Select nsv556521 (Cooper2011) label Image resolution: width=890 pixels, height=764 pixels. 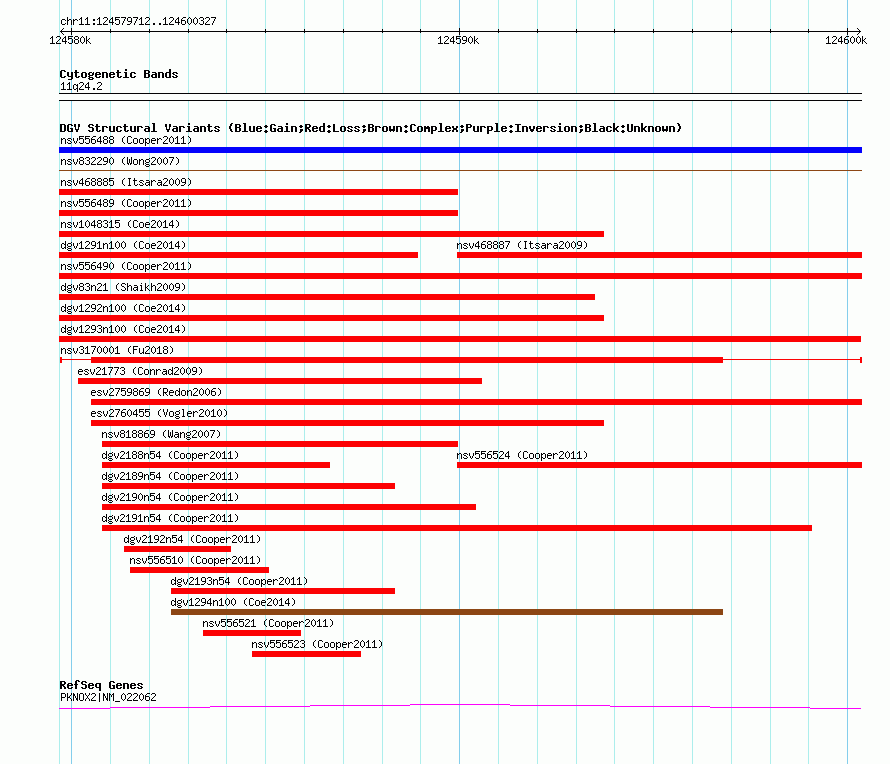(x=268, y=623)
